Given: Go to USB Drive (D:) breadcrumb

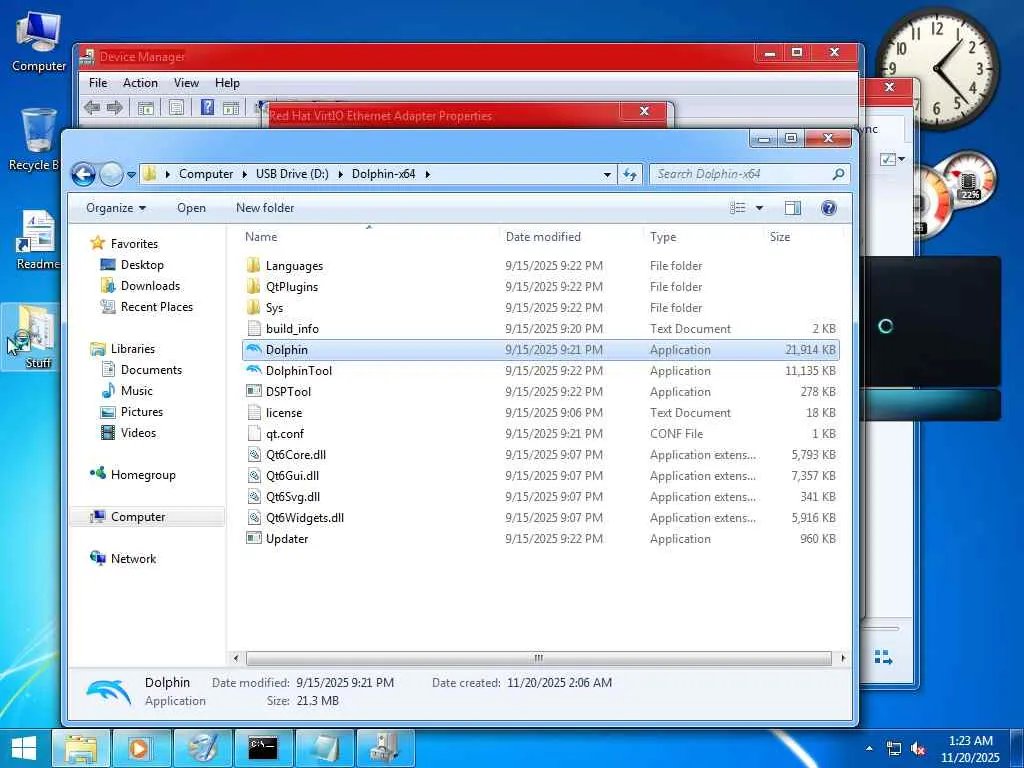Looking at the screenshot, I should [292, 174].
